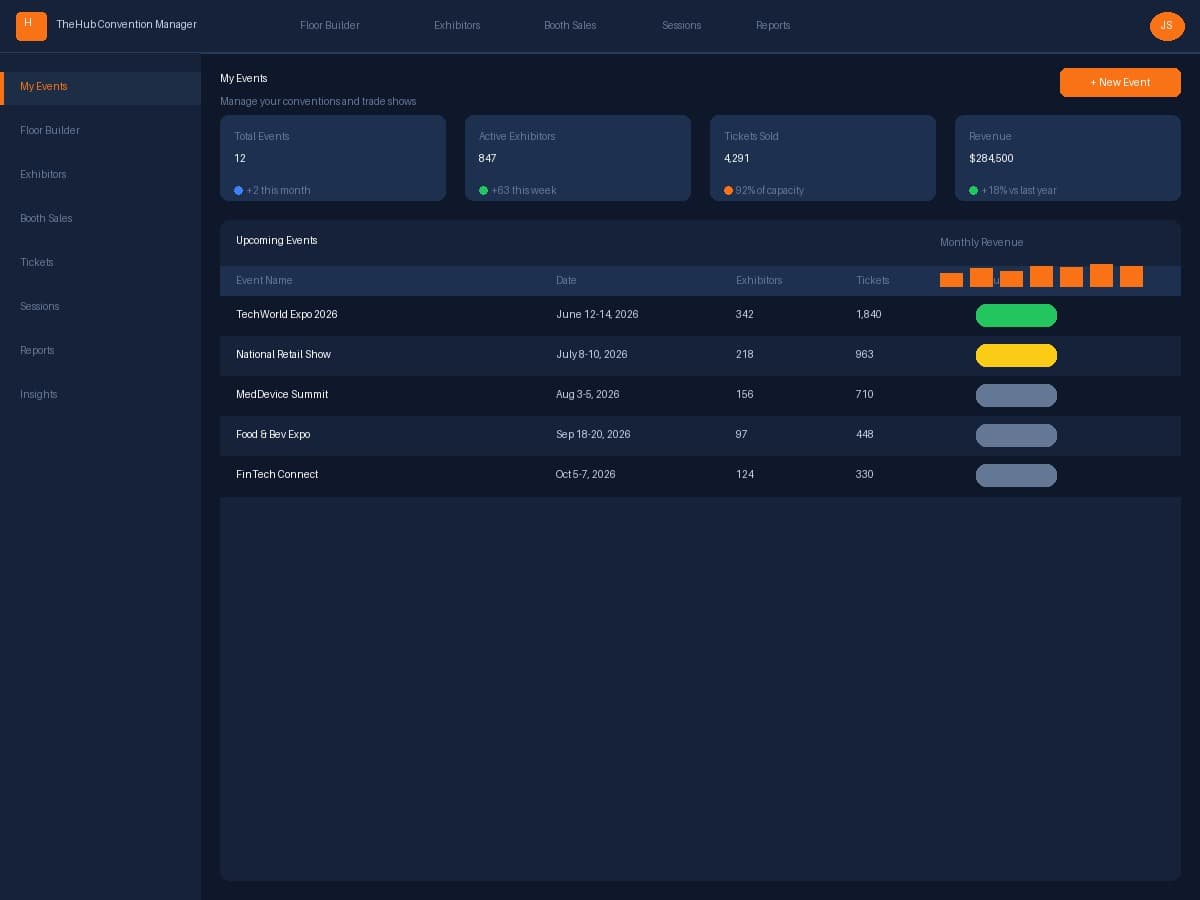Click the Event Name column header
Screen dimensions: 1200x900
point(264,281)
